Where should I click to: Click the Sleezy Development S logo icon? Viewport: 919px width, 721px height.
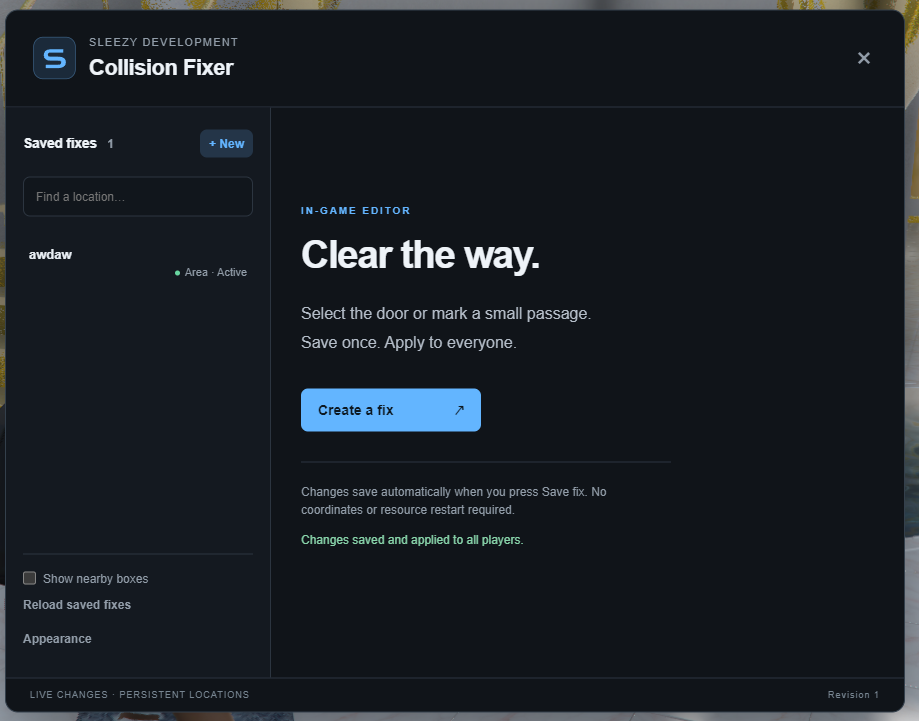(x=55, y=58)
